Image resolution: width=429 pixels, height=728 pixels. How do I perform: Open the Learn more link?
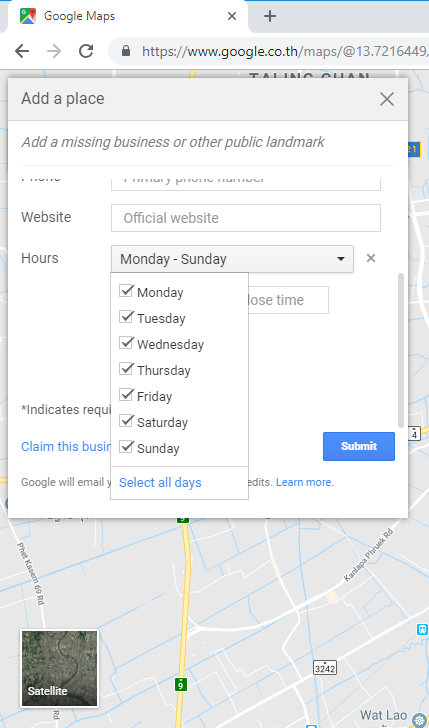[304, 482]
